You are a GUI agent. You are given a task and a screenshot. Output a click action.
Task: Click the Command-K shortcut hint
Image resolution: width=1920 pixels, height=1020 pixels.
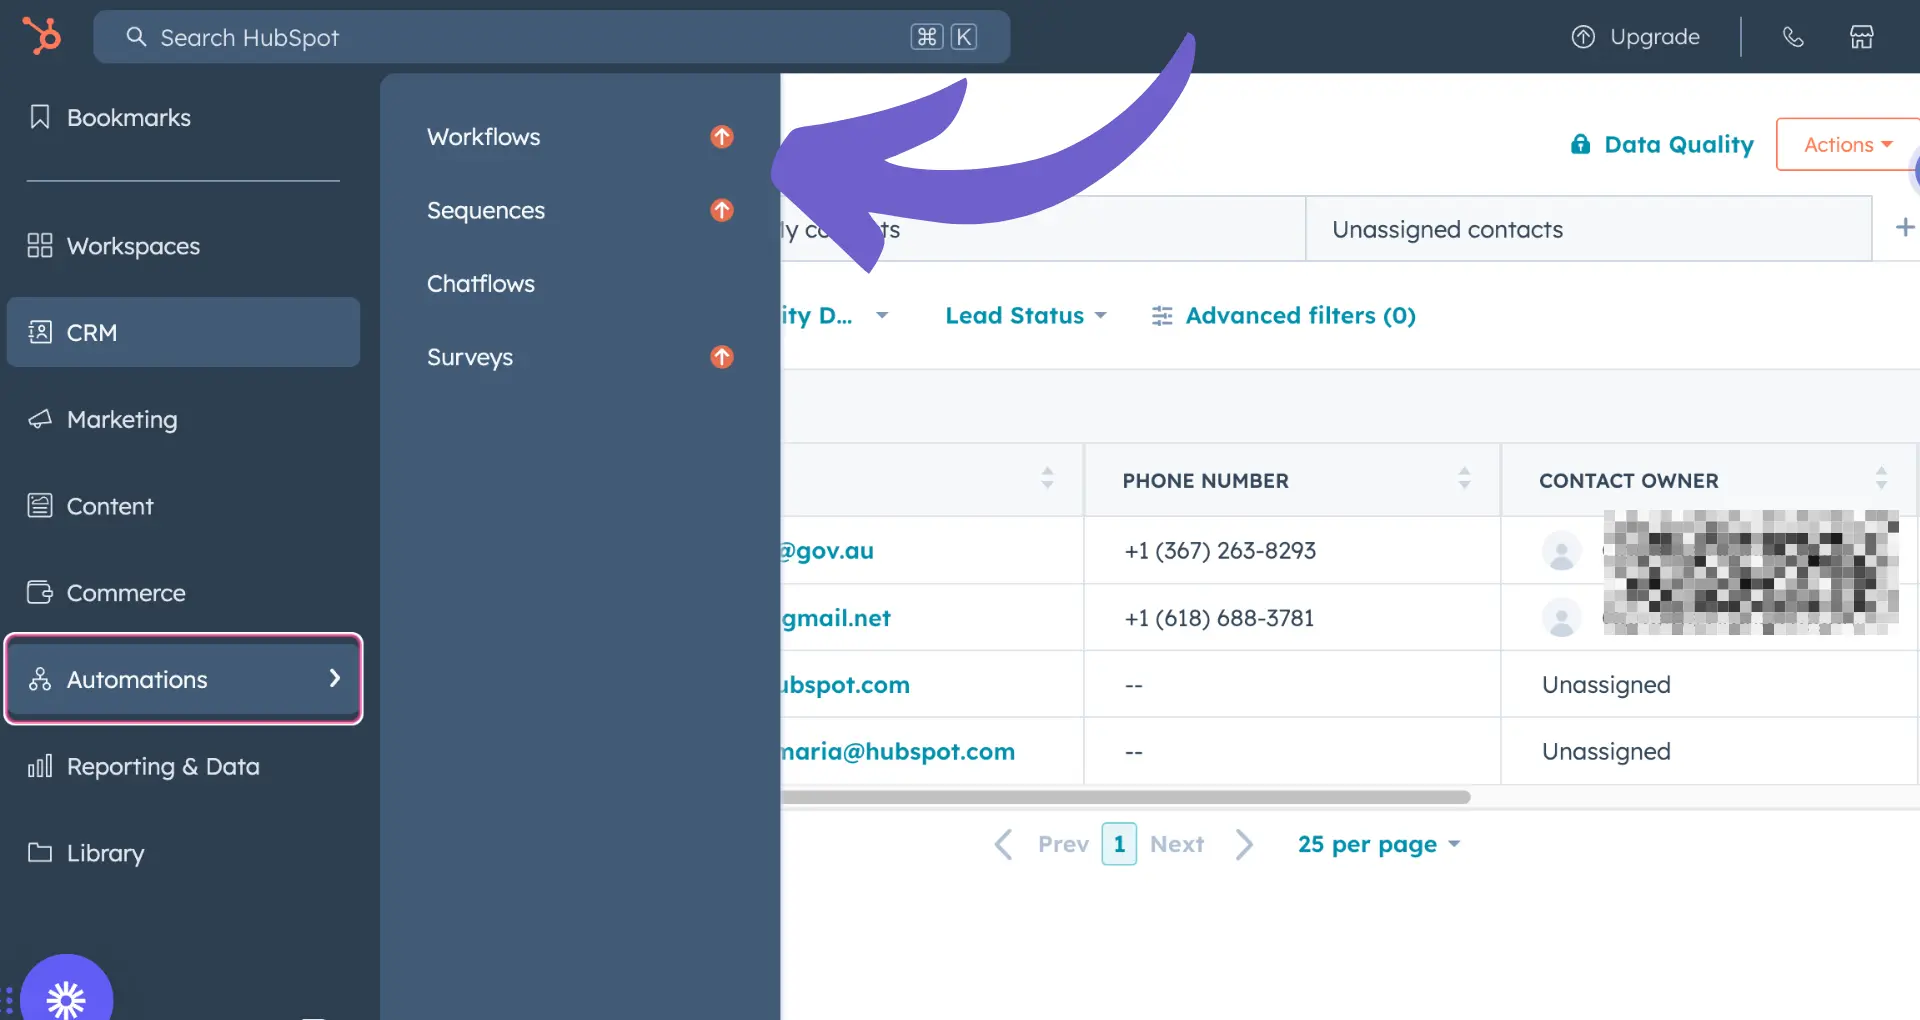(x=943, y=37)
